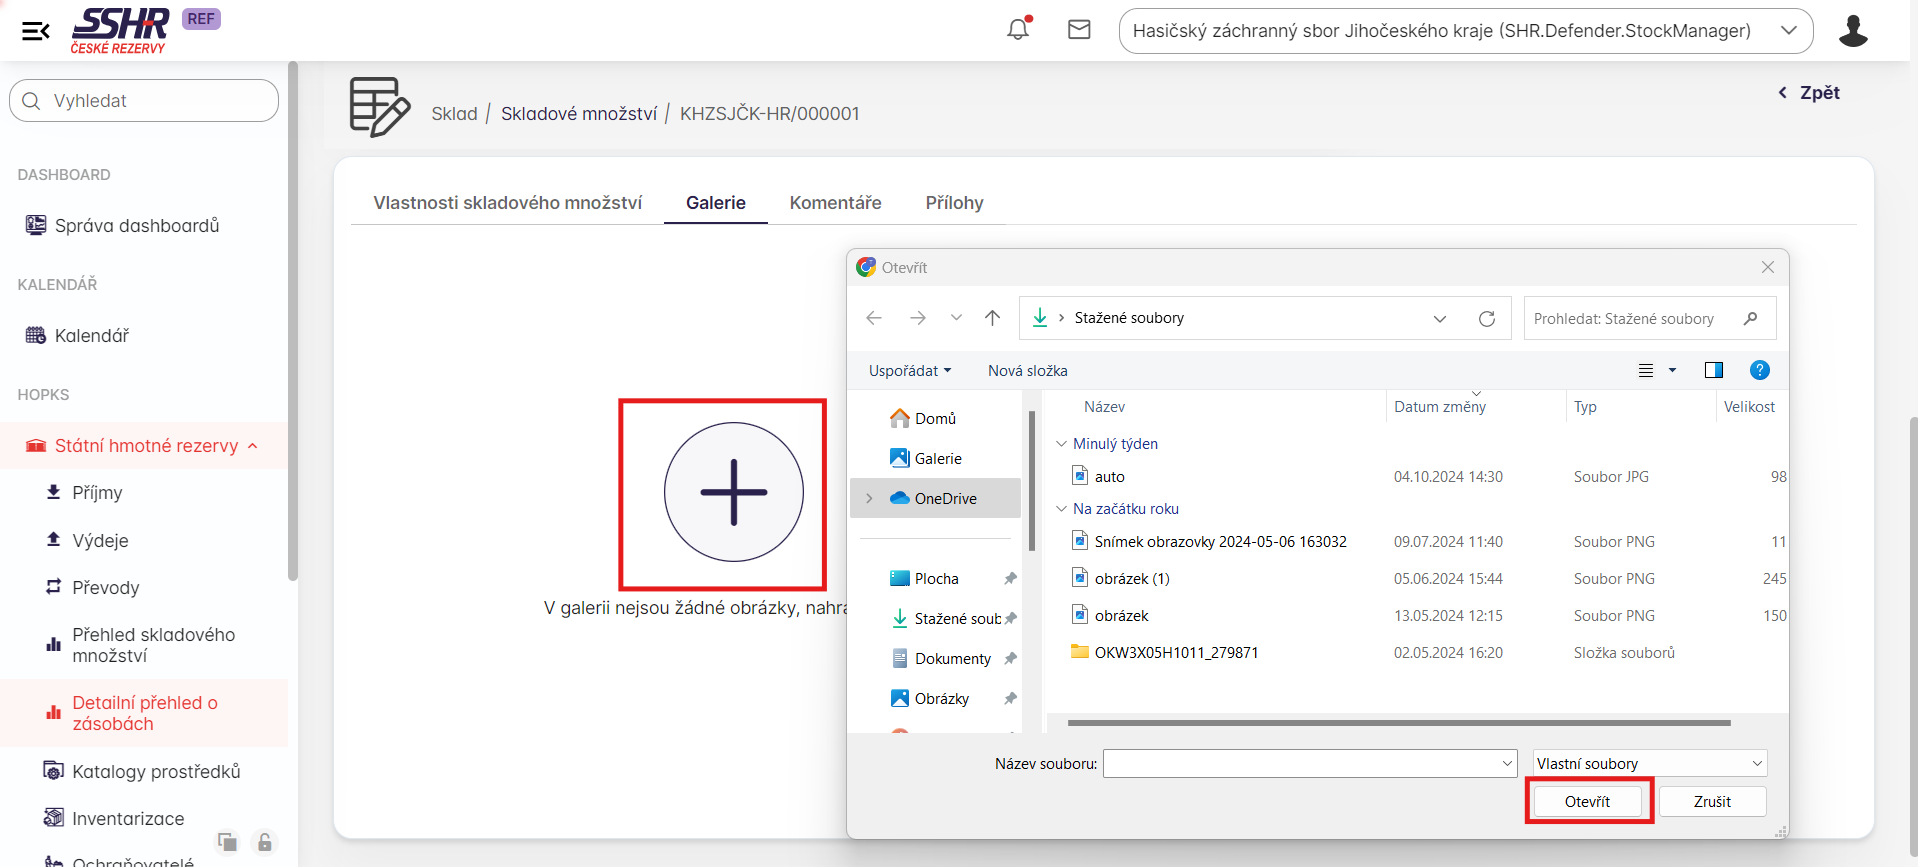Go up one folder level arrow
The height and width of the screenshot is (867, 1918).
pos(992,318)
